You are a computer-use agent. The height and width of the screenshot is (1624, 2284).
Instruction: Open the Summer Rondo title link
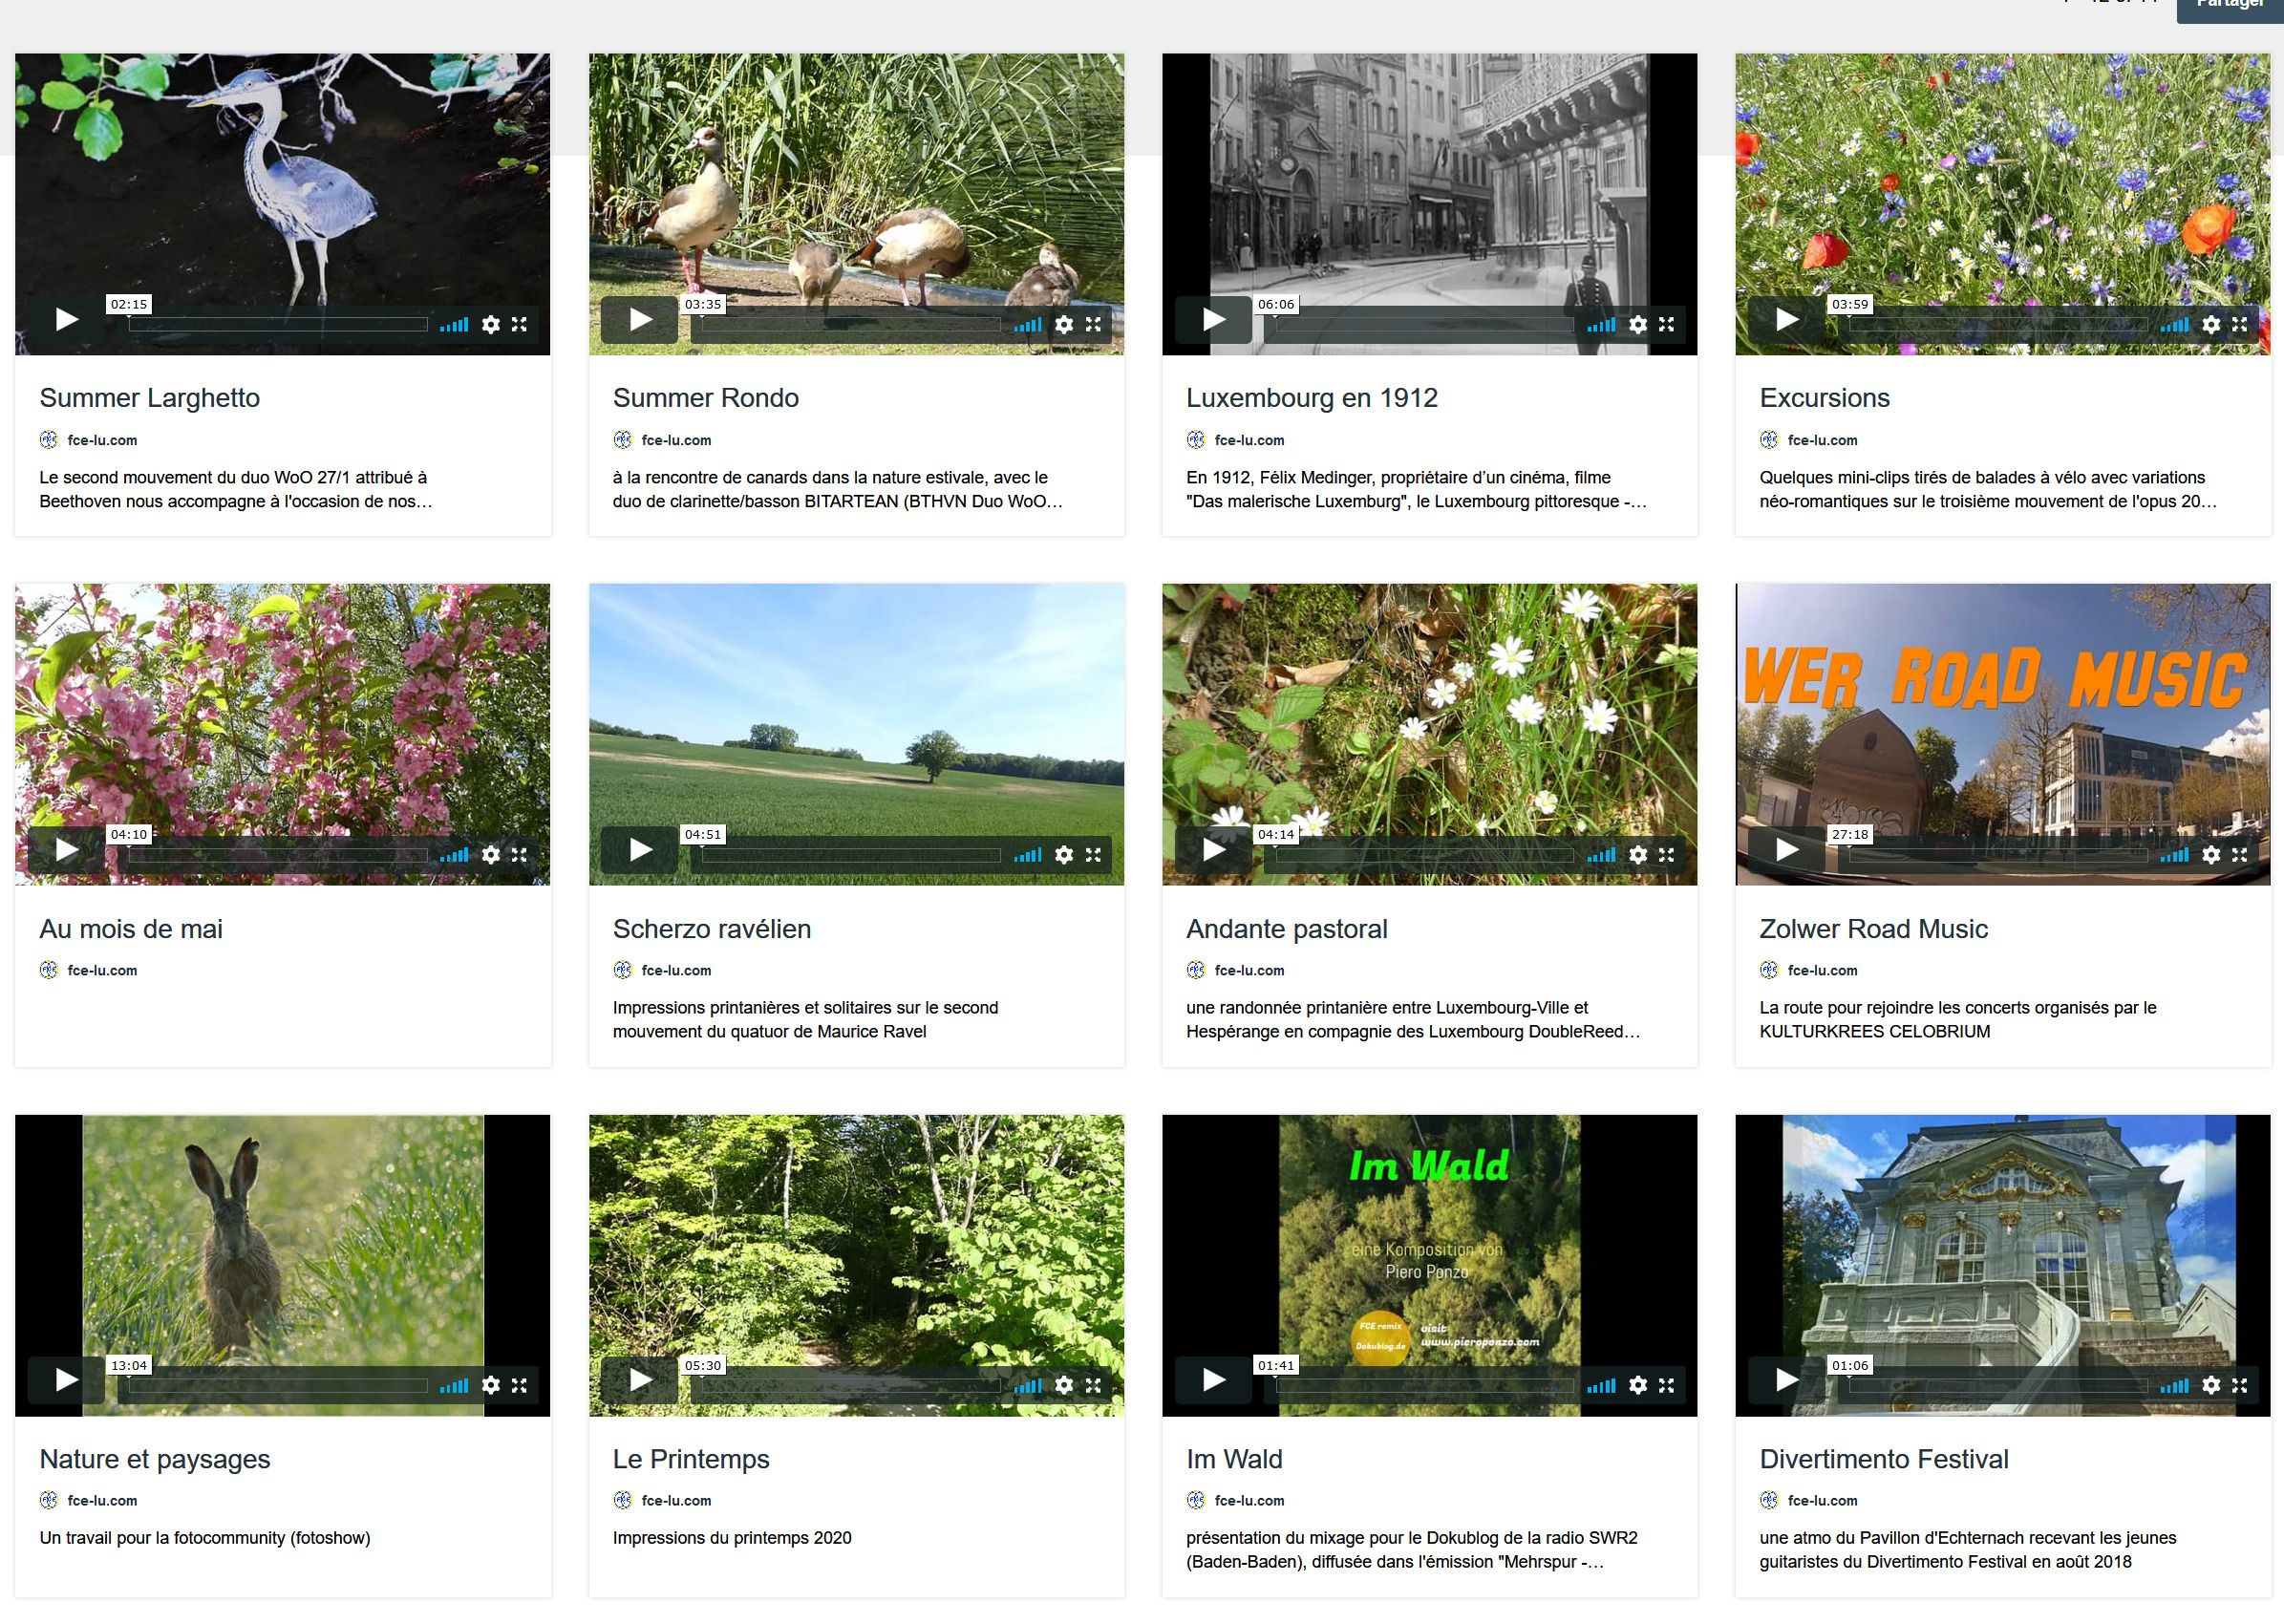(705, 398)
